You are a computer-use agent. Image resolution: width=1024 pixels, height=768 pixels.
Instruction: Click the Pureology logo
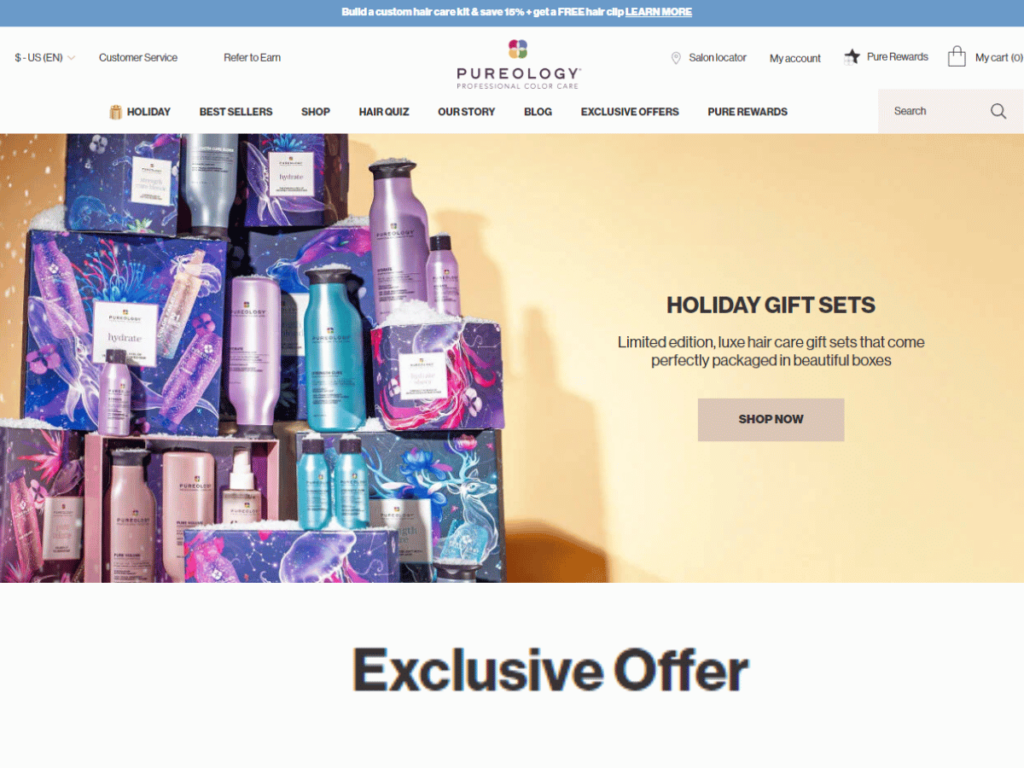coord(518,64)
